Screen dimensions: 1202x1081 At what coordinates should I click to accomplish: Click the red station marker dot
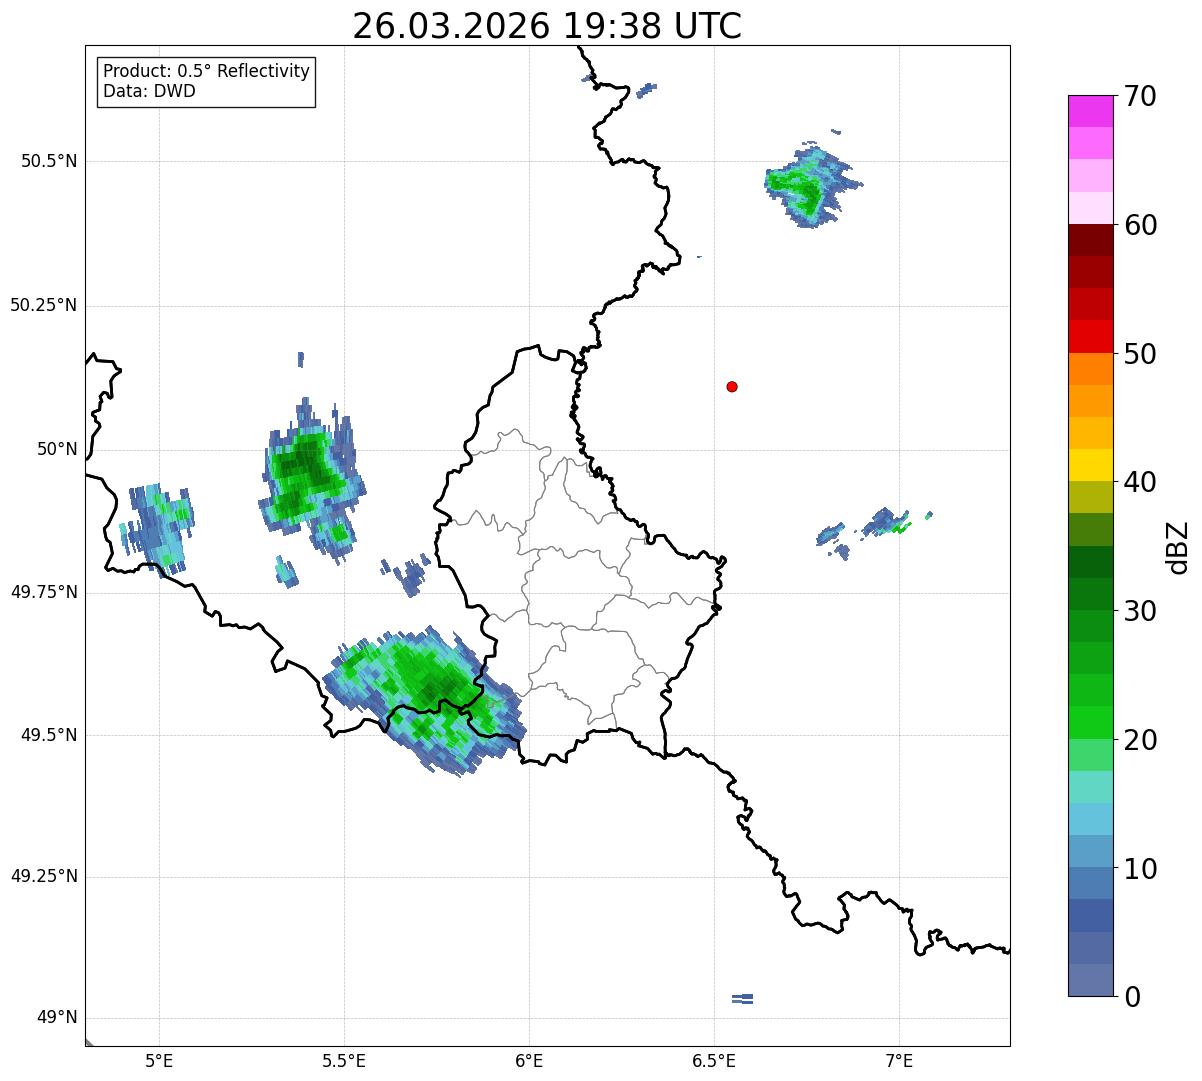point(732,386)
